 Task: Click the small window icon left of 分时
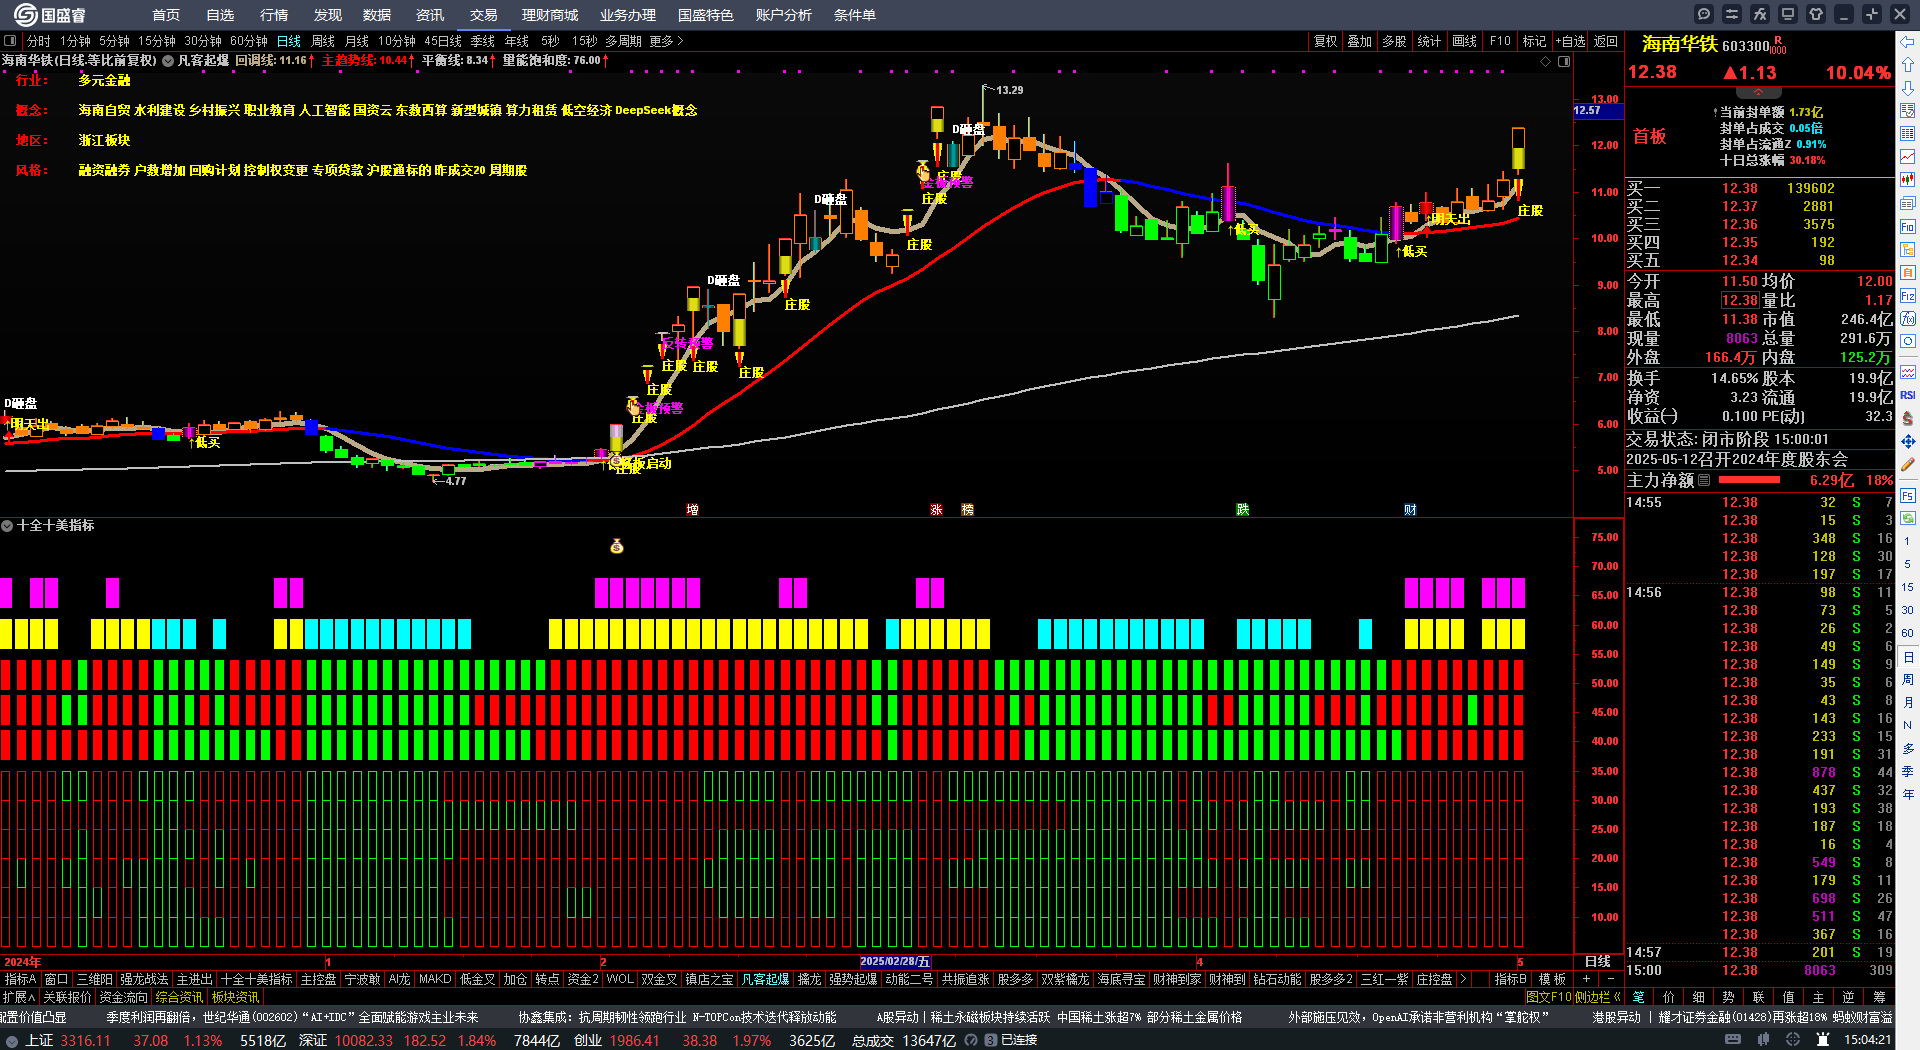pyautogui.click(x=10, y=41)
